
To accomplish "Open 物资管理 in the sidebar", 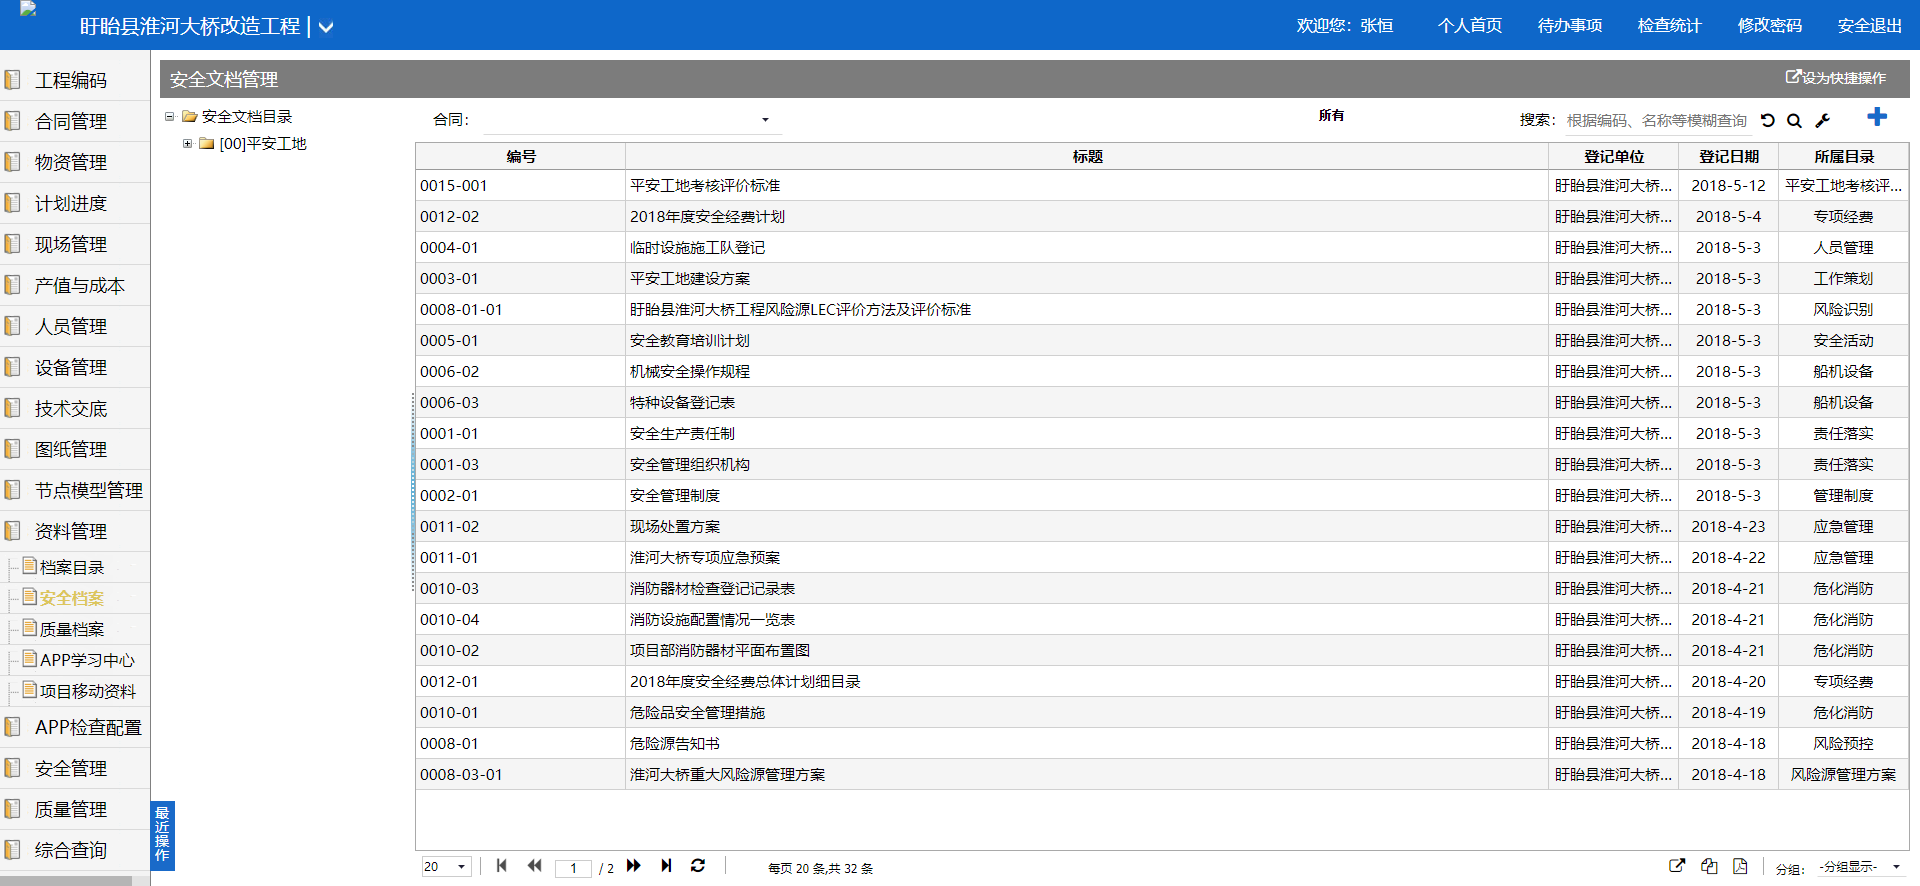I will coord(70,162).
